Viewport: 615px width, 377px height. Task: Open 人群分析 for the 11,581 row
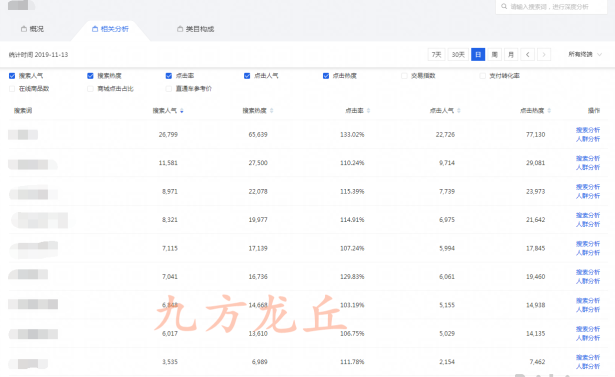[588, 167]
